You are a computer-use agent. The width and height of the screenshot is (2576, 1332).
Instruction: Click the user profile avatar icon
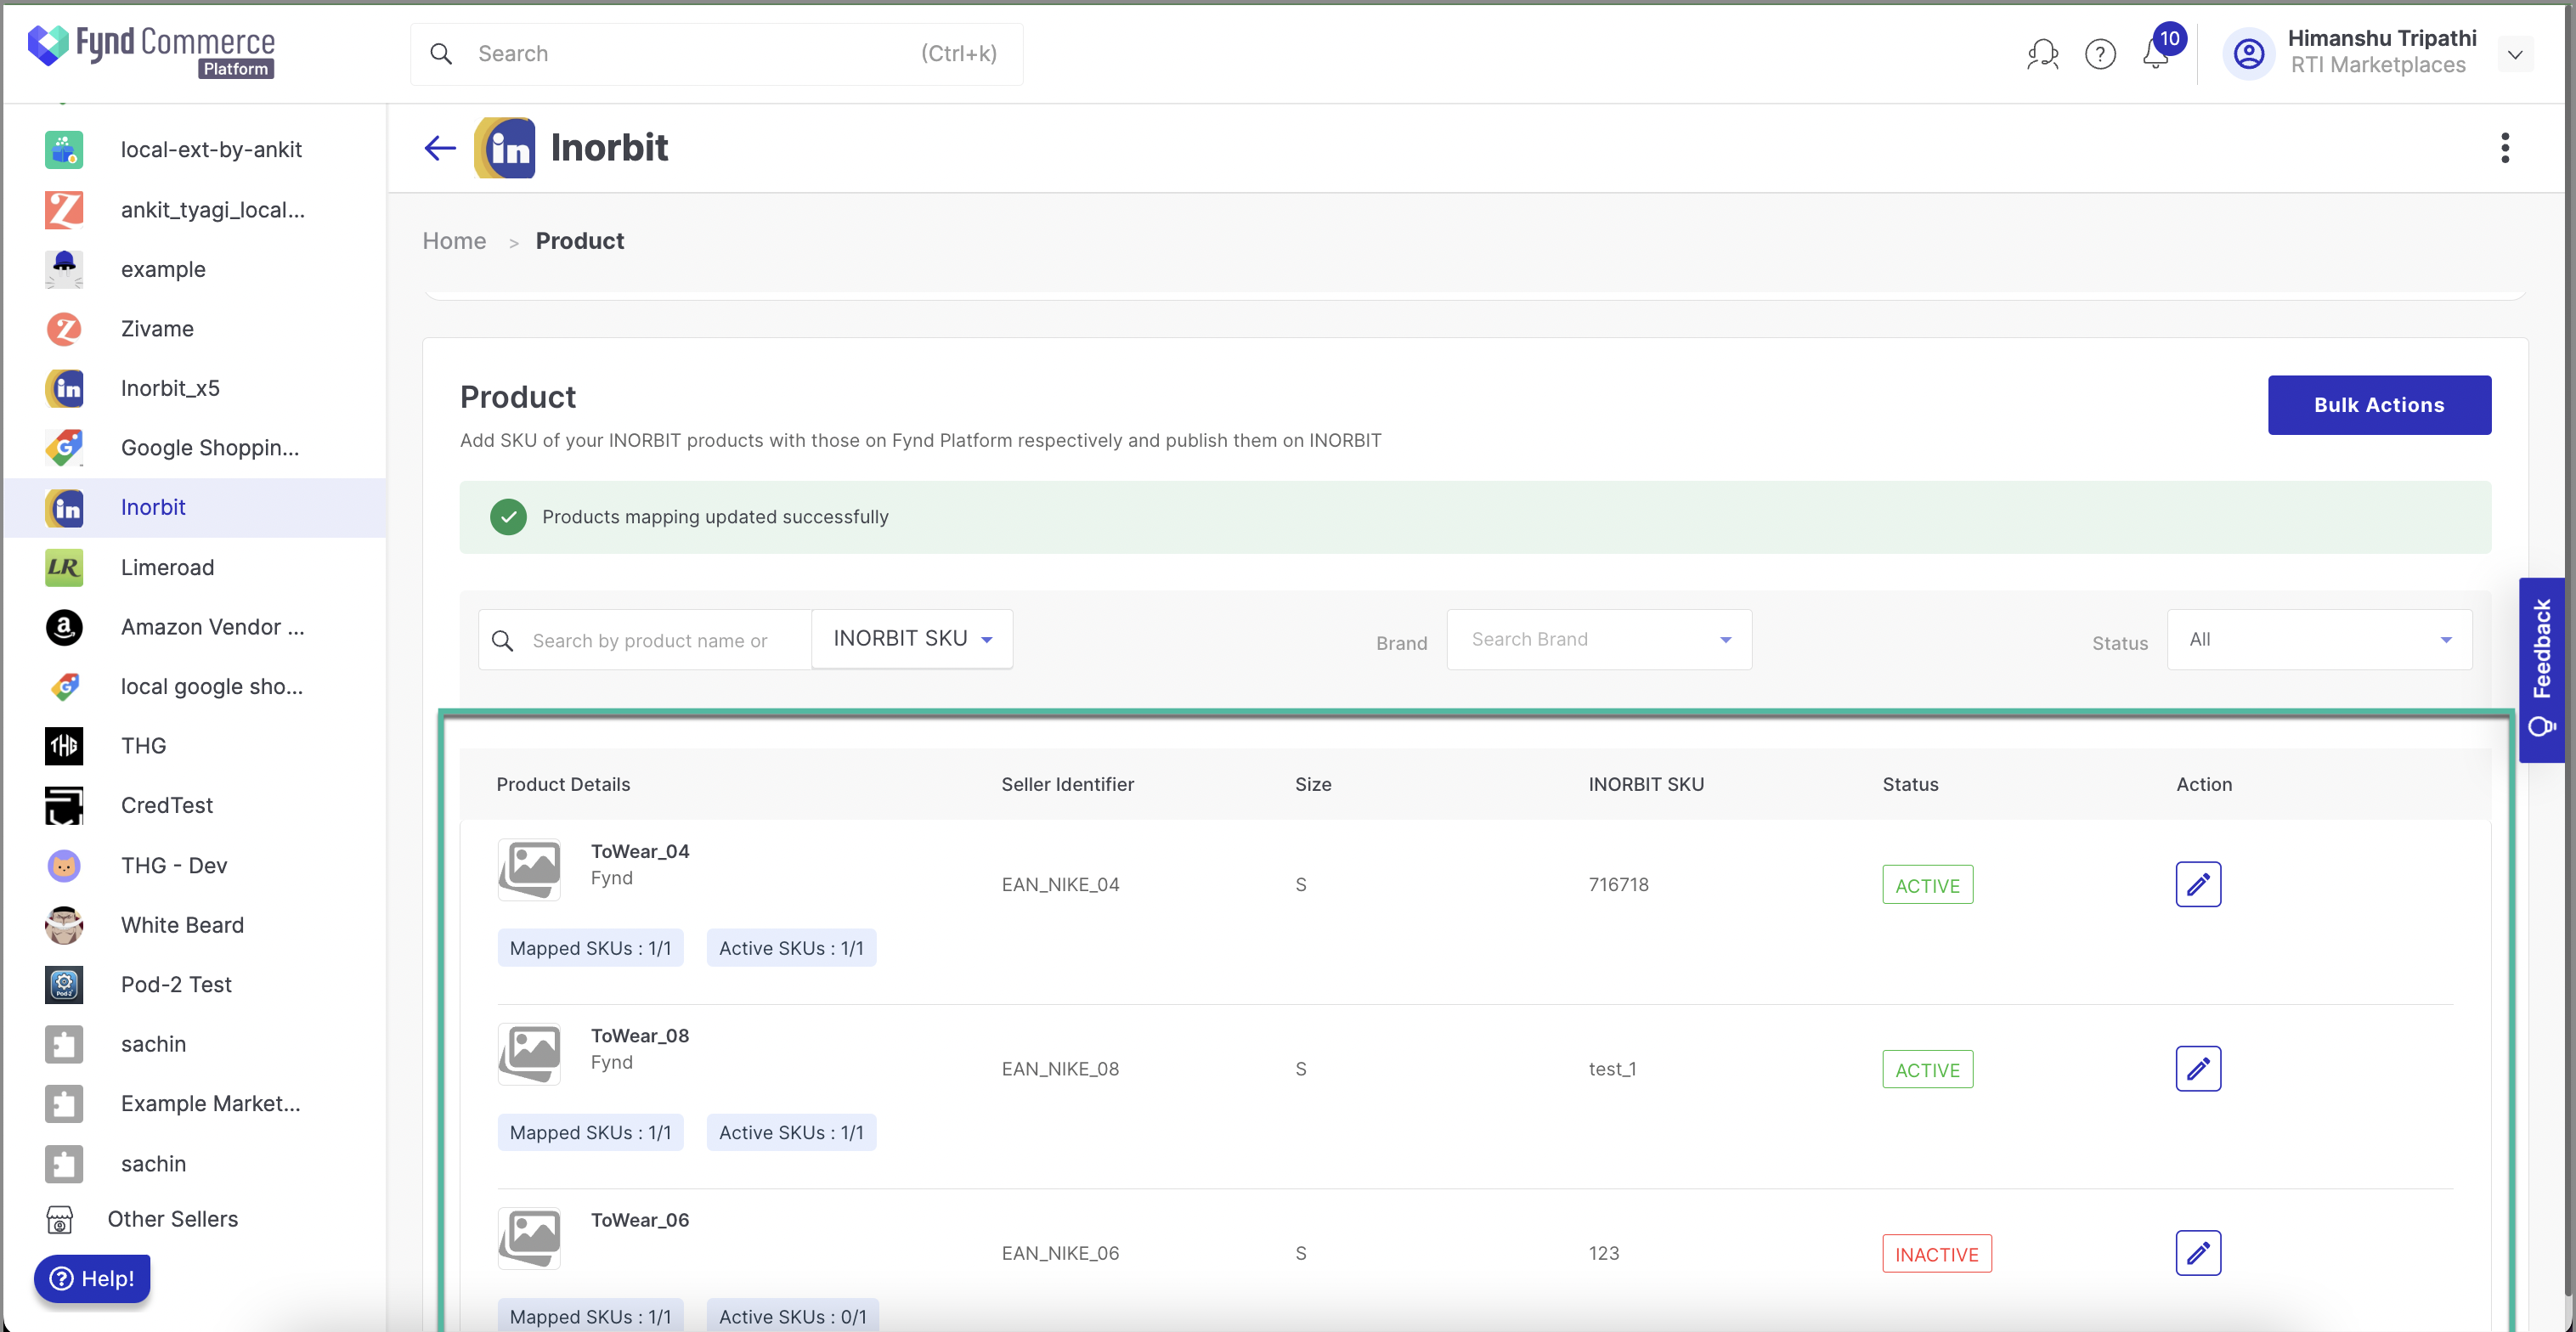pos(2249,54)
